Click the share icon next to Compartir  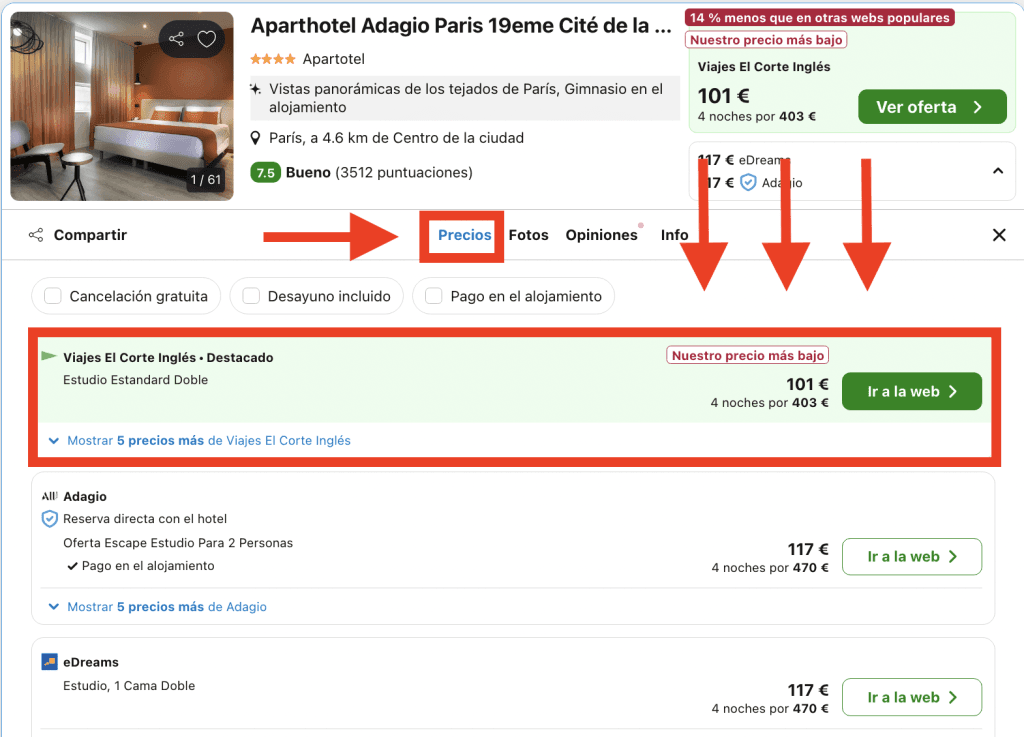pyautogui.click(x=36, y=235)
